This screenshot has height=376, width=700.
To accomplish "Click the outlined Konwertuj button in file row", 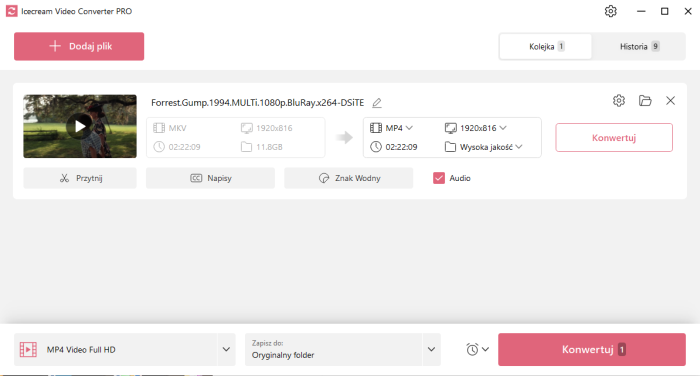I will [x=614, y=138].
